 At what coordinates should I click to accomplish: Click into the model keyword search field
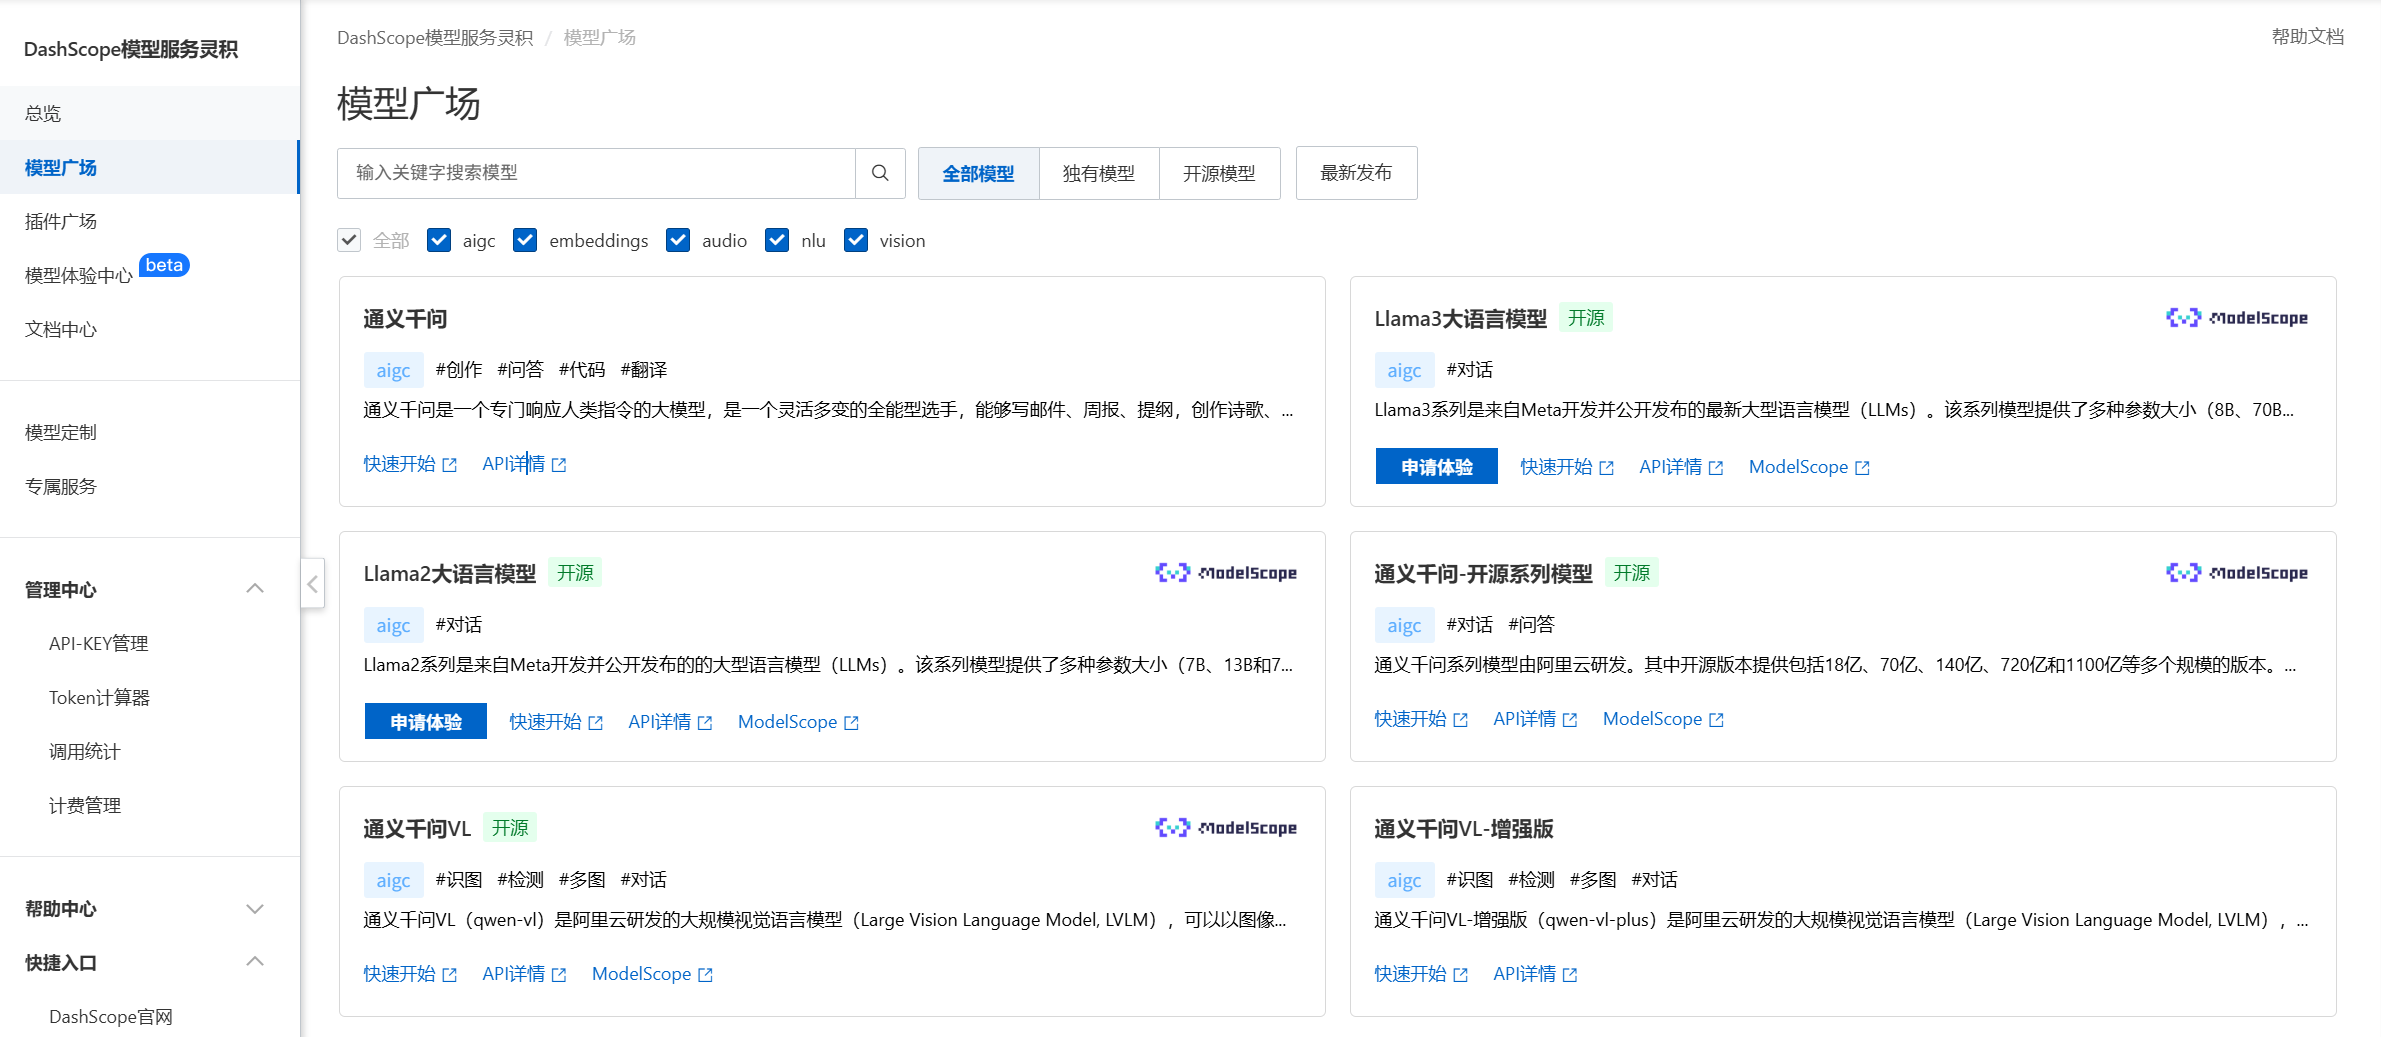point(597,173)
